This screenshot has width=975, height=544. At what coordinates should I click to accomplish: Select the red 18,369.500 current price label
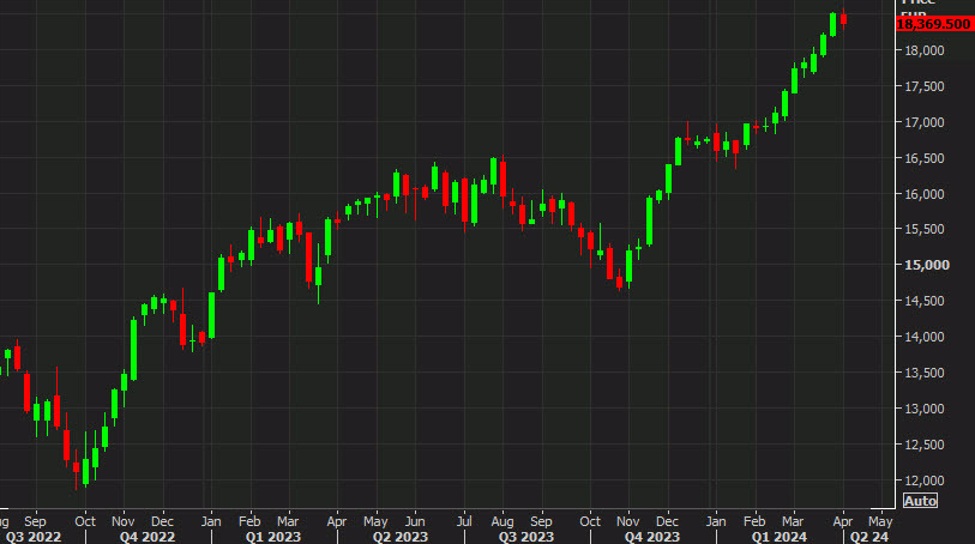(x=934, y=24)
